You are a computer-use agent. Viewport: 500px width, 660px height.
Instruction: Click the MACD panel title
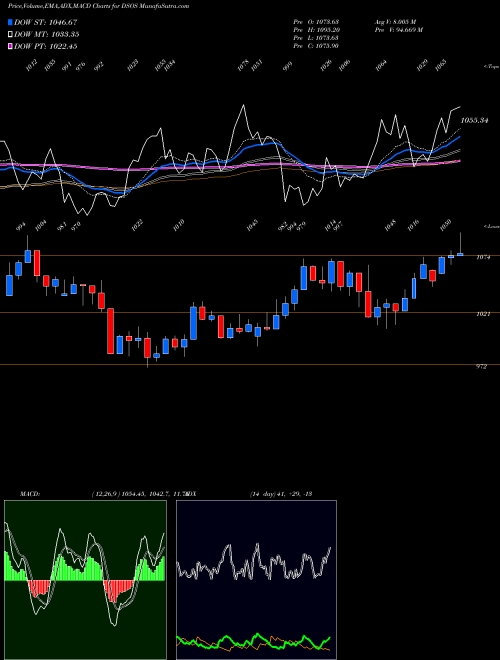(x=29, y=494)
